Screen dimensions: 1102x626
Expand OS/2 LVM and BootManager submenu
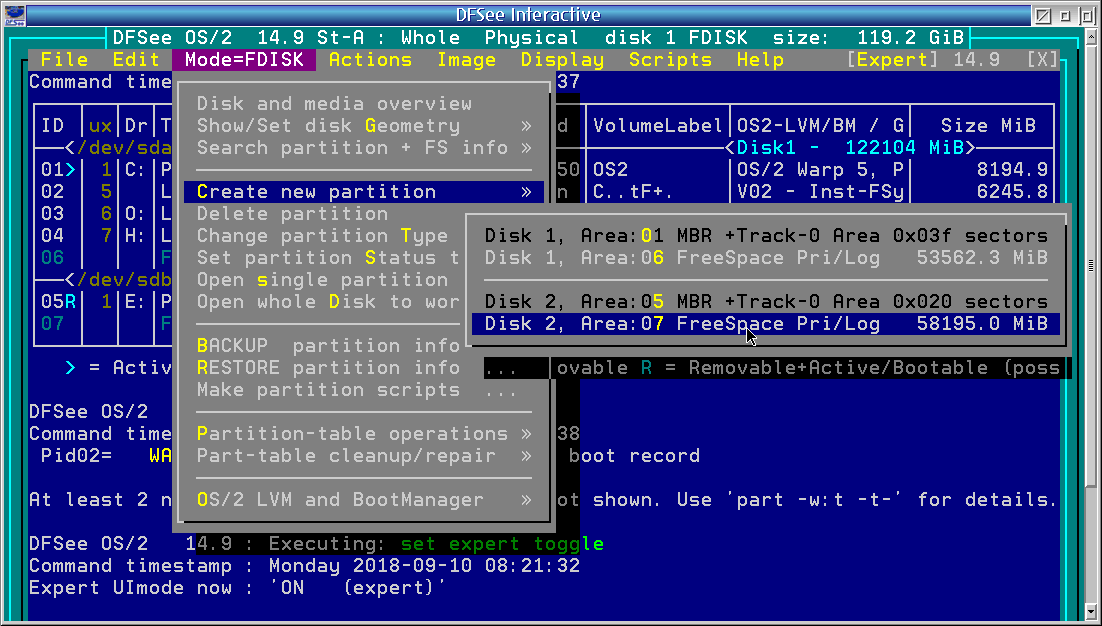[363, 500]
